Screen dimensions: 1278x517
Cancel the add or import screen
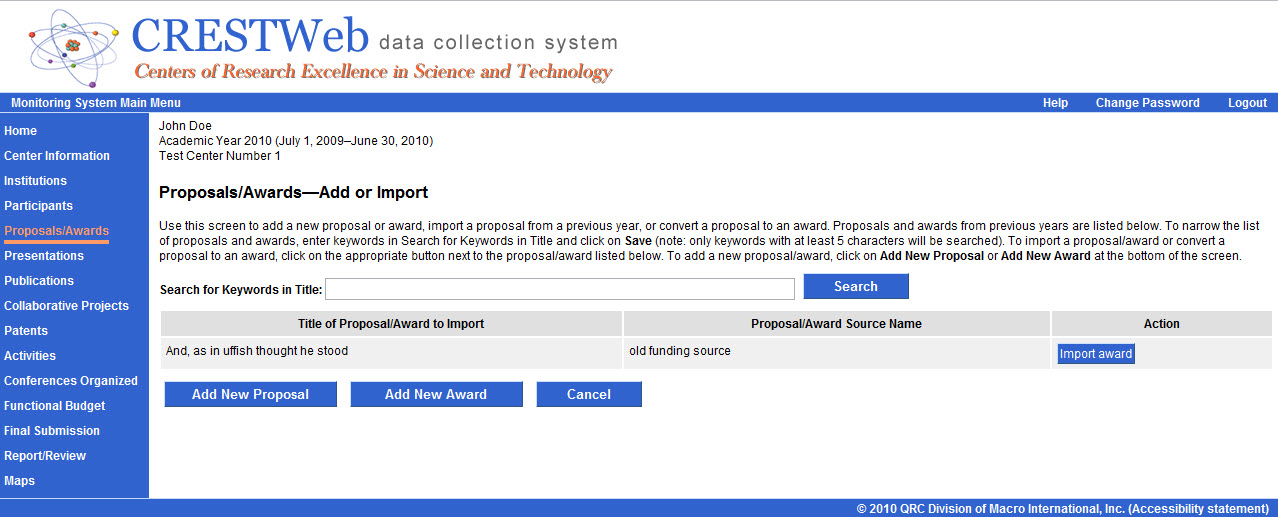pos(589,394)
